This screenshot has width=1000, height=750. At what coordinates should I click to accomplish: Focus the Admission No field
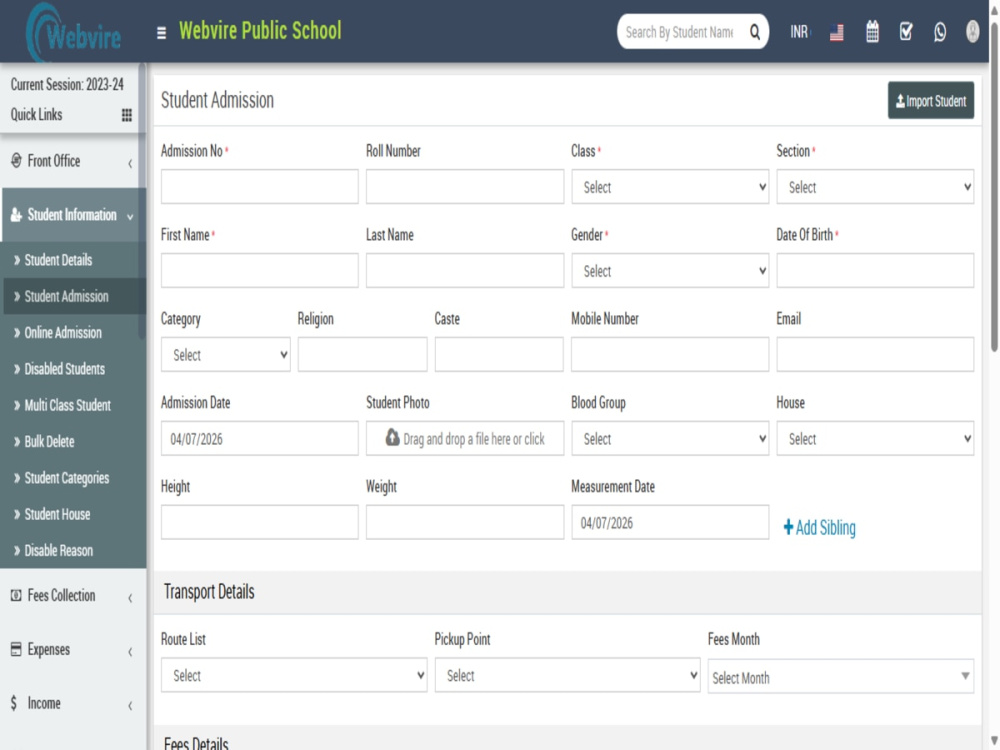[260, 187]
